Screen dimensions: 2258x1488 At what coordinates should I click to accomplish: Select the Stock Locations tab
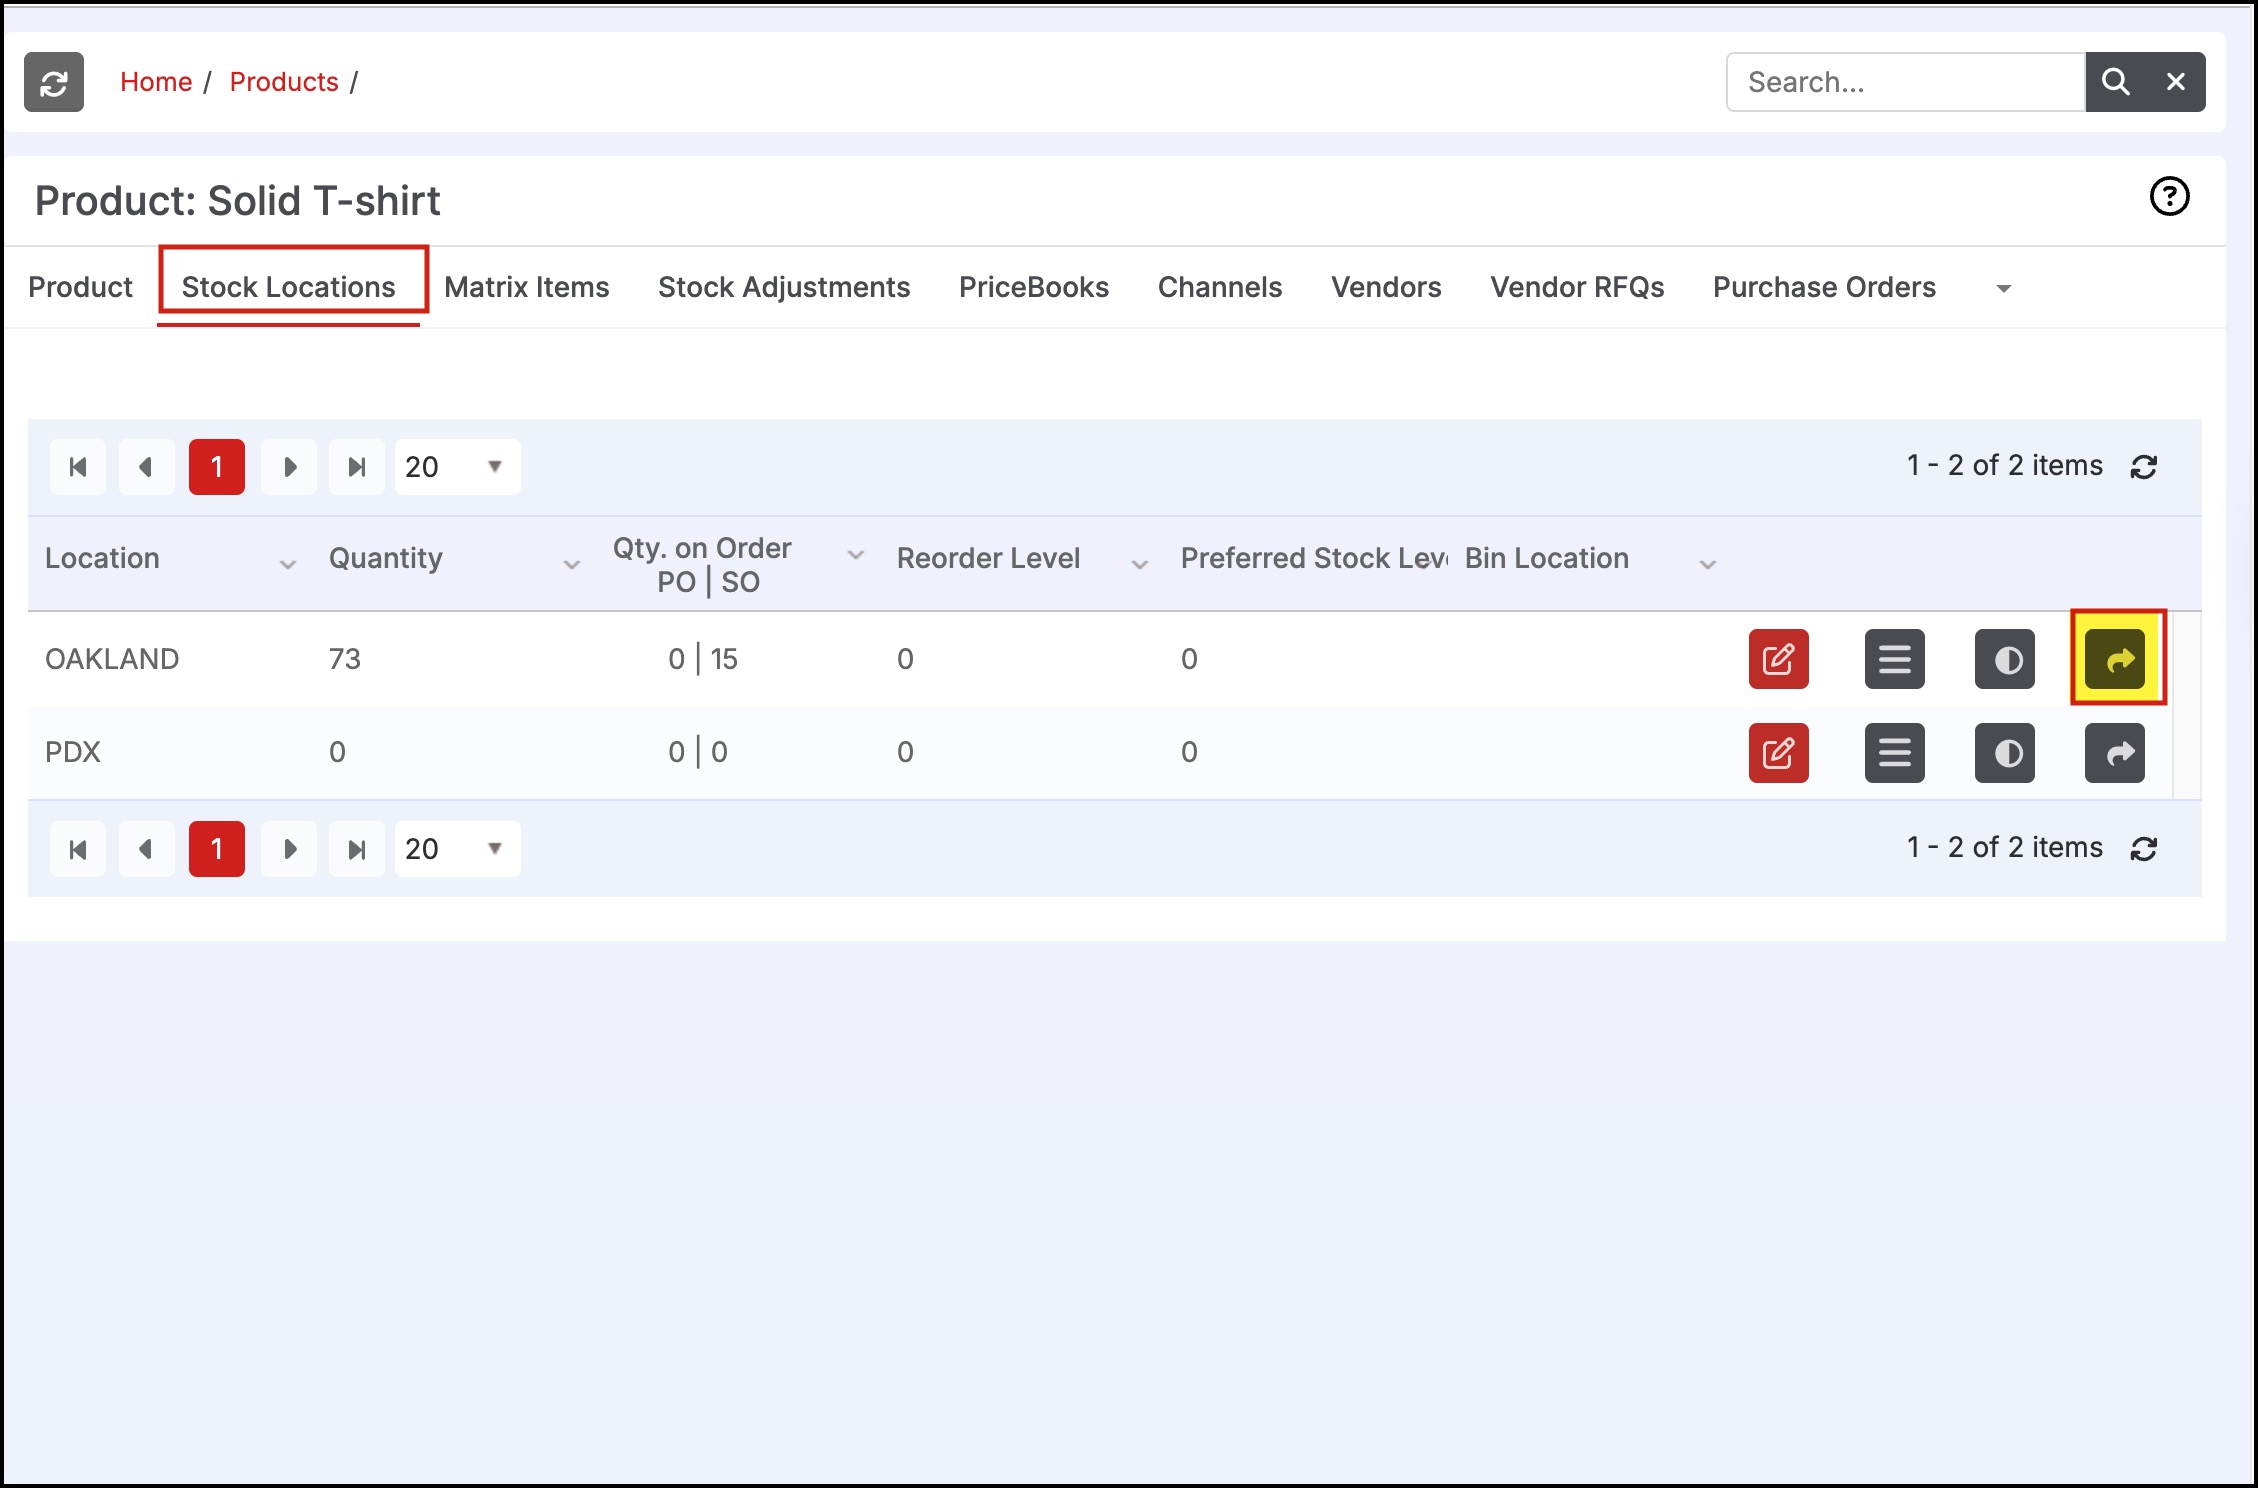[289, 287]
